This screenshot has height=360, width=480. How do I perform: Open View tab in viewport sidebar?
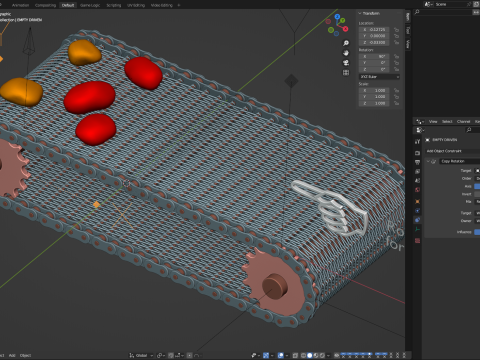(x=408, y=44)
